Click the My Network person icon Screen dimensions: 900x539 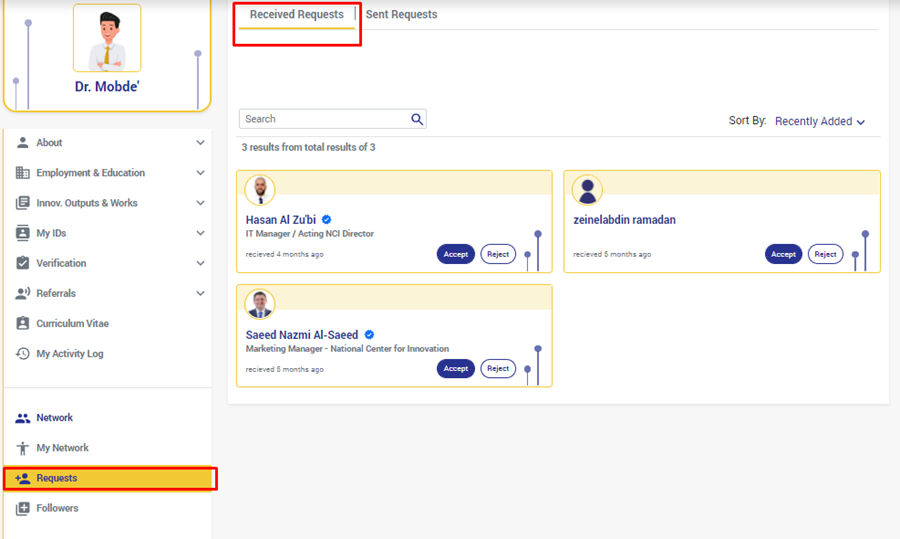coord(23,448)
